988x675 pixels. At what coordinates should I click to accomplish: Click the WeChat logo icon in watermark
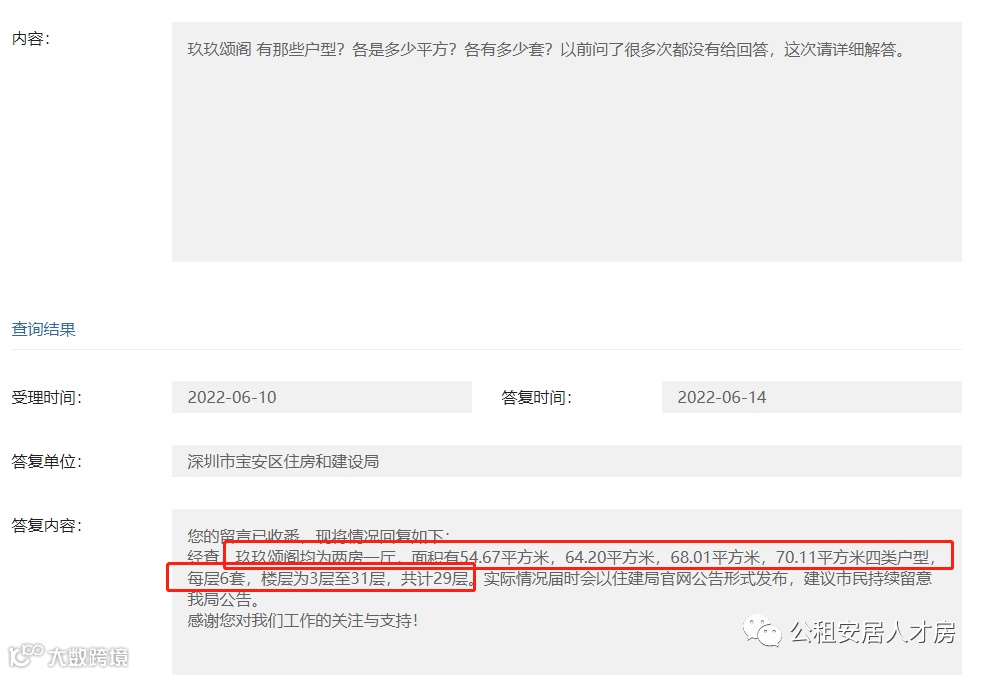click(762, 630)
